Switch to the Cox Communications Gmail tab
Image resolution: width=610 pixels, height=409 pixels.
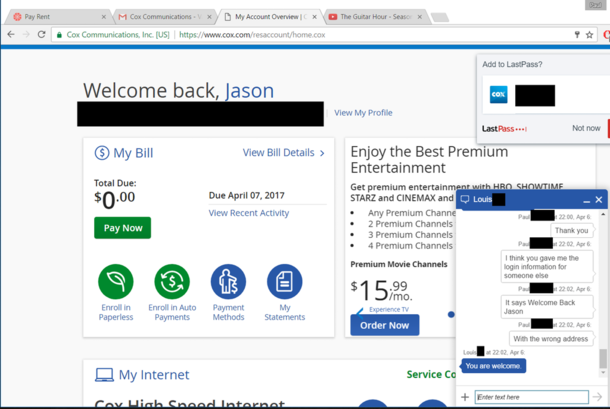pos(163,17)
